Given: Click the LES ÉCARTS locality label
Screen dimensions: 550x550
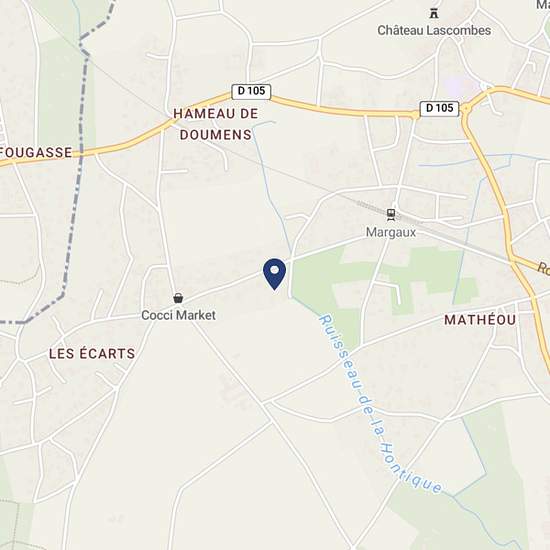Looking at the screenshot, I should click(x=92, y=353).
